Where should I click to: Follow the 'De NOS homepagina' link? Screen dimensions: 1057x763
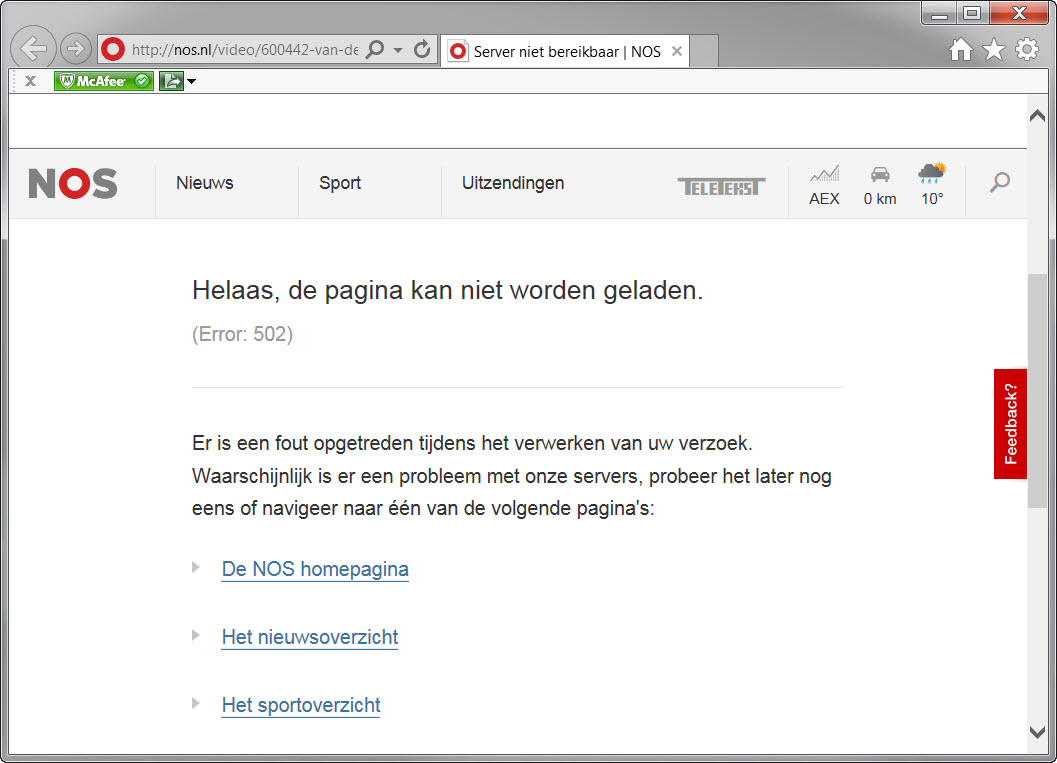(315, 569)
